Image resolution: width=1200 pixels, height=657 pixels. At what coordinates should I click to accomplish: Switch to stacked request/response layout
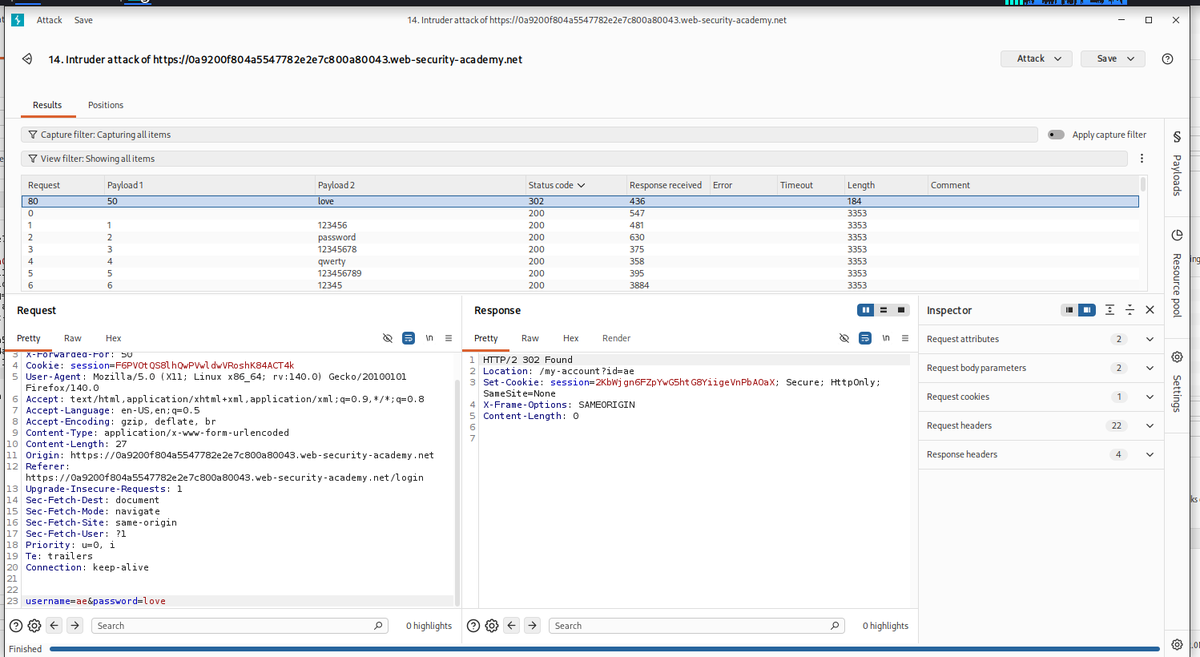tap(884, 310)
